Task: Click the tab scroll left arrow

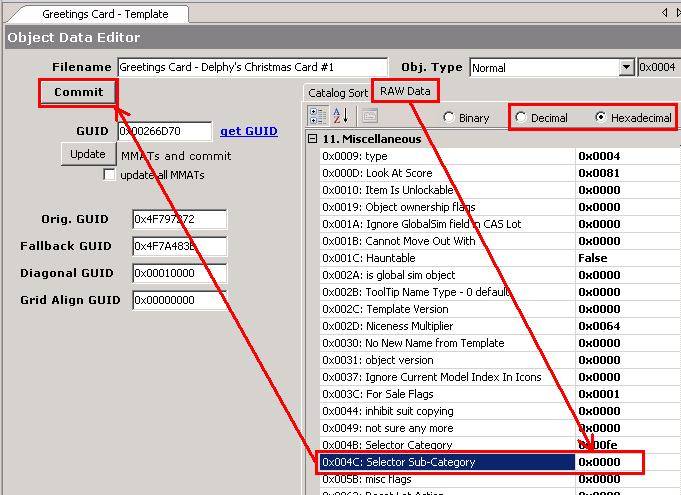Action: coord(664,12)
